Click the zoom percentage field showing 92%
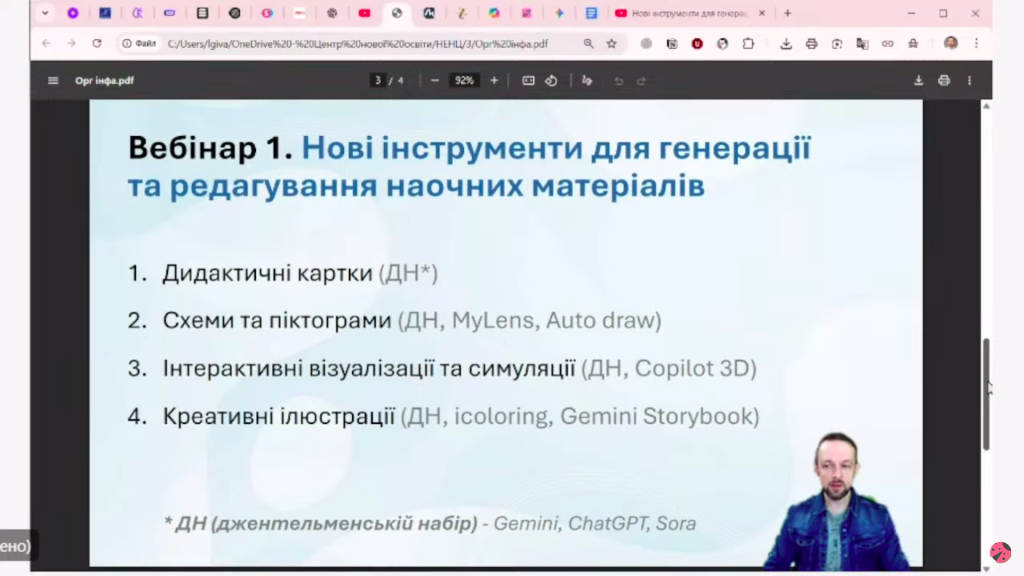Image resolution: width=1024 pixels, height=576 pixels. 464,81
